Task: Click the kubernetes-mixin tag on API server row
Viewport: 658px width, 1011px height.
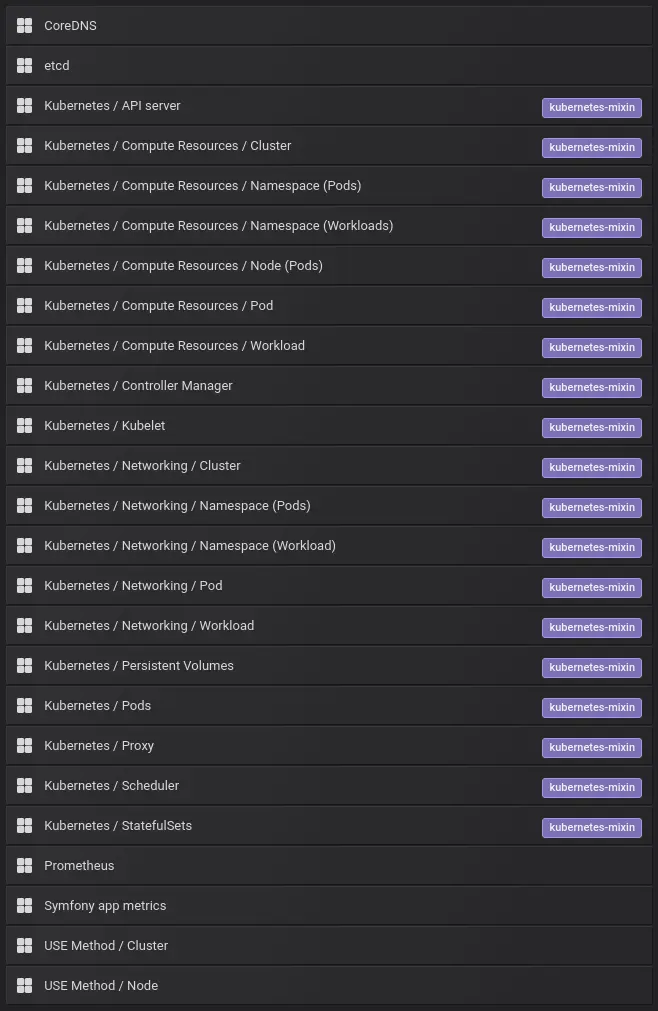Action: [x=592, y=107]
